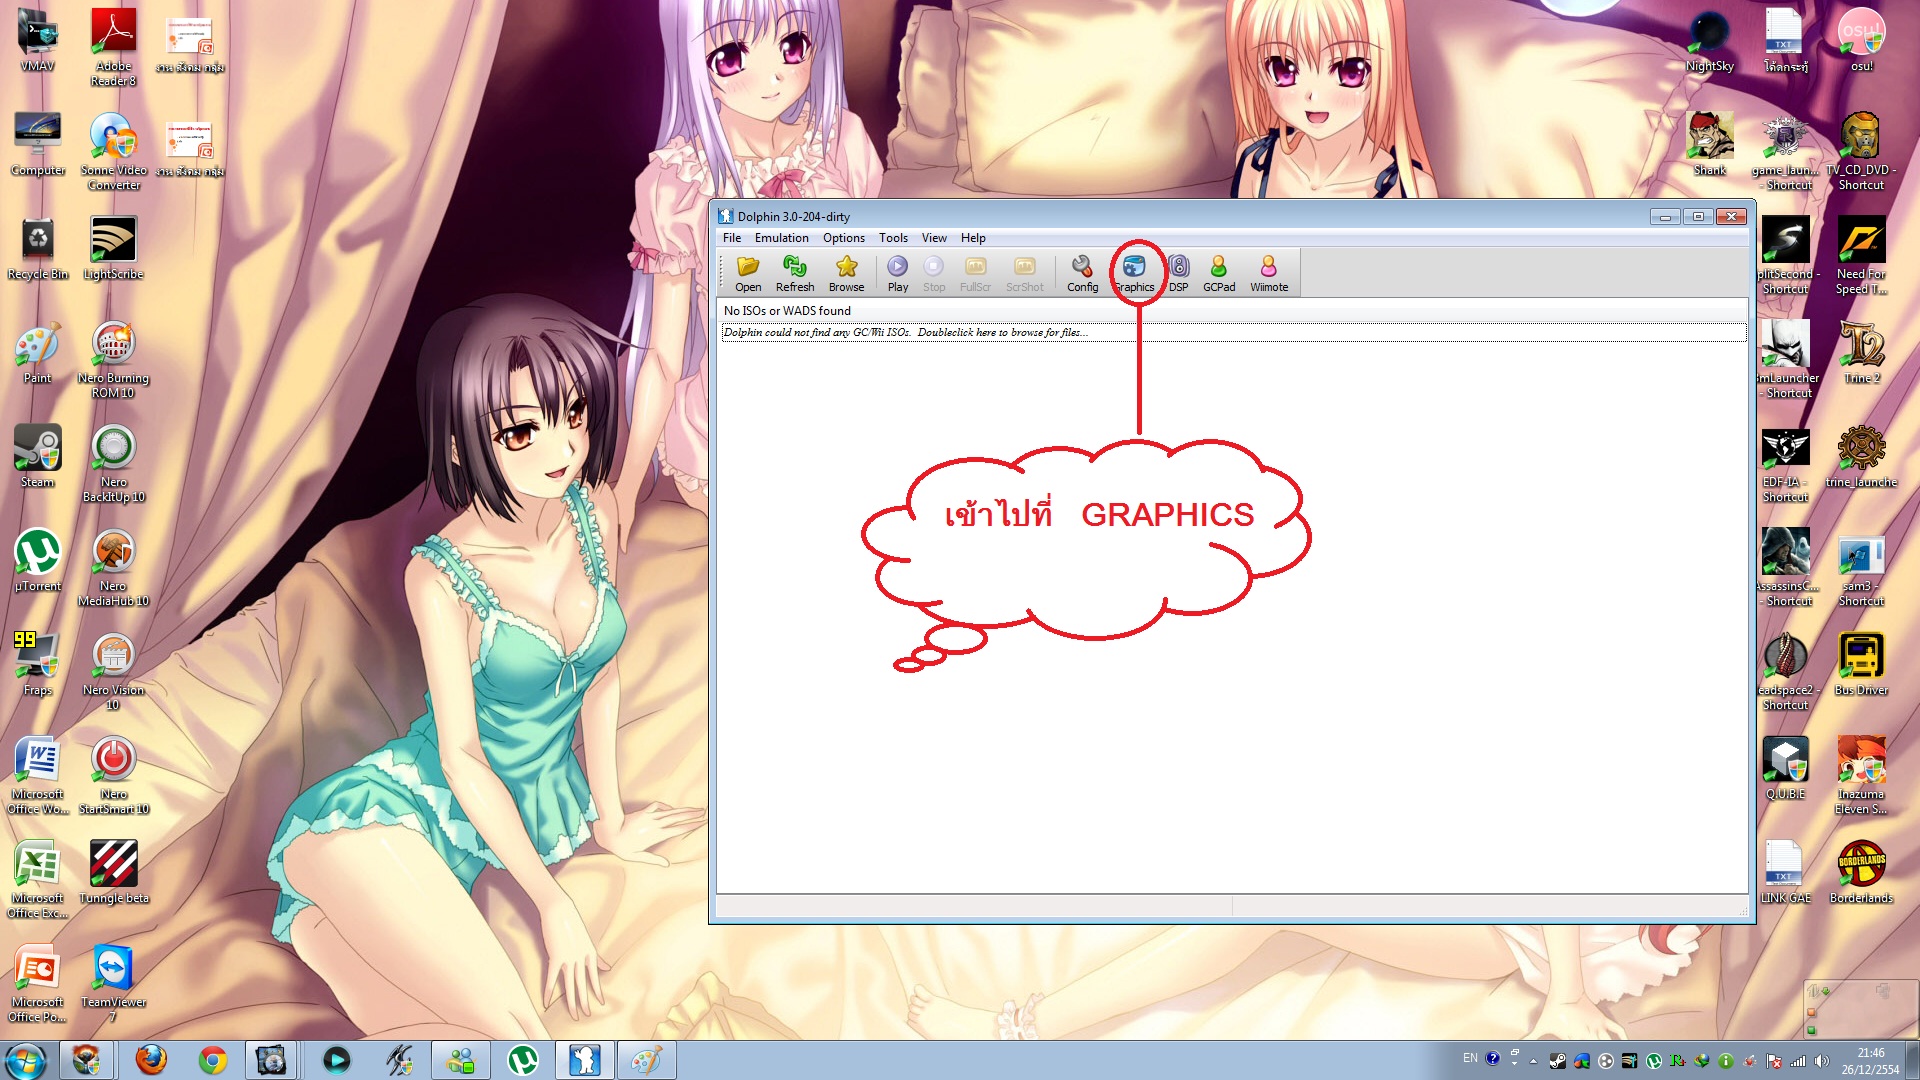Open the Windows Start menu
Image resolution: width=1920 pixels, height=1080 pixels.
point(25,1060)
